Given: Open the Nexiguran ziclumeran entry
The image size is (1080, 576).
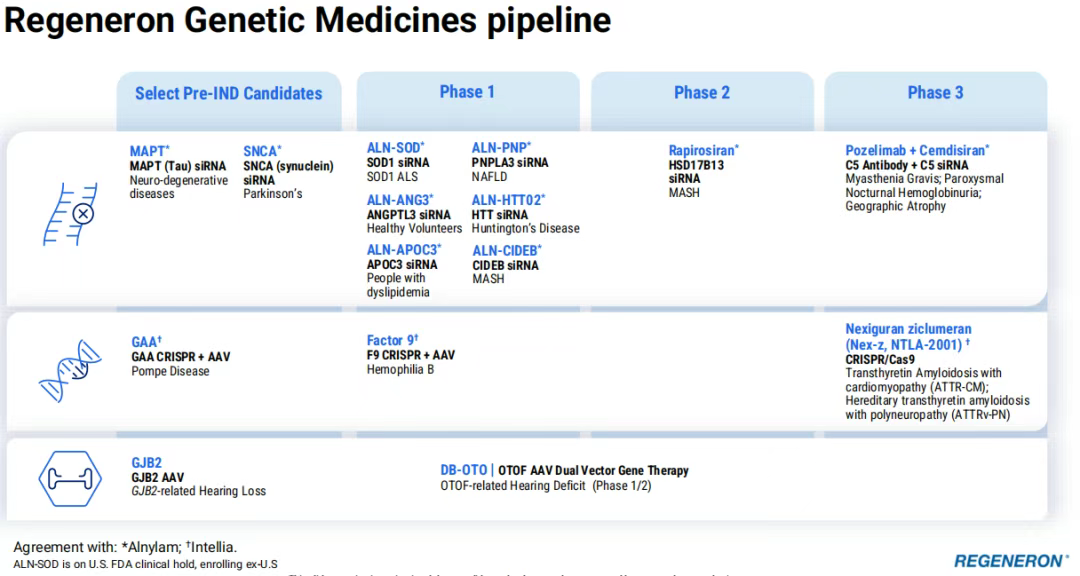Looking at the screenshot, I should 908,336.
